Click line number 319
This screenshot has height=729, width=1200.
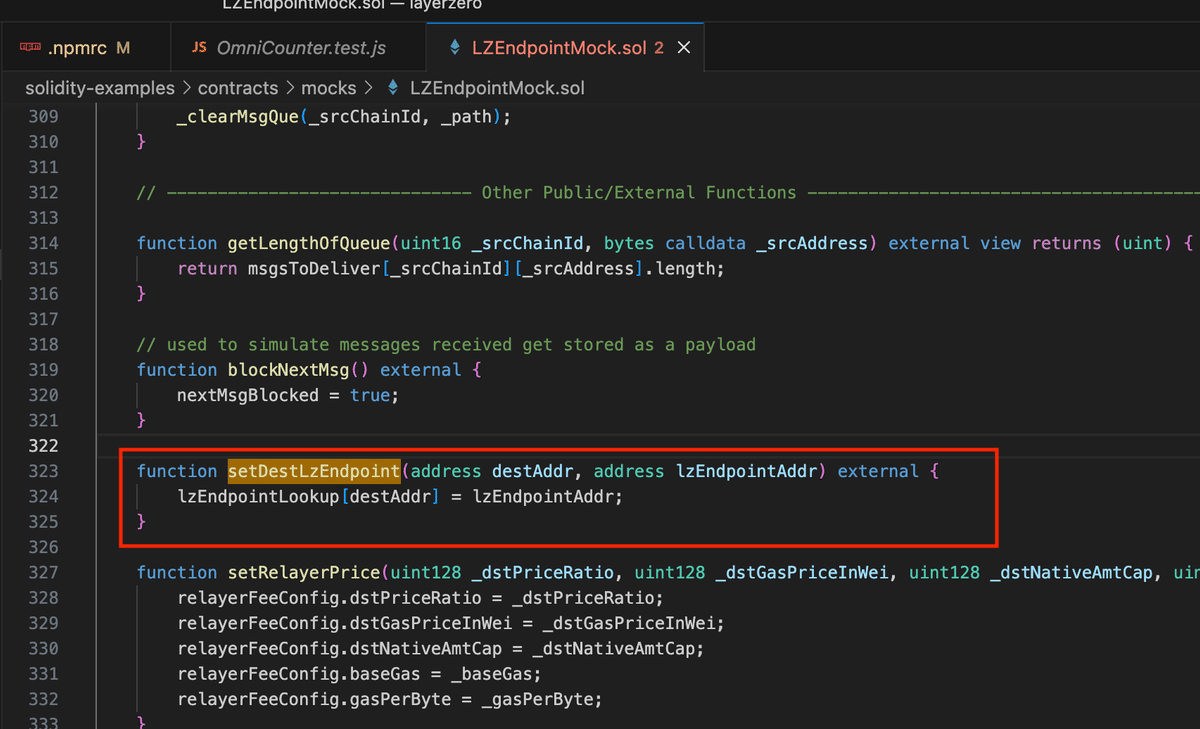[43, 370]
